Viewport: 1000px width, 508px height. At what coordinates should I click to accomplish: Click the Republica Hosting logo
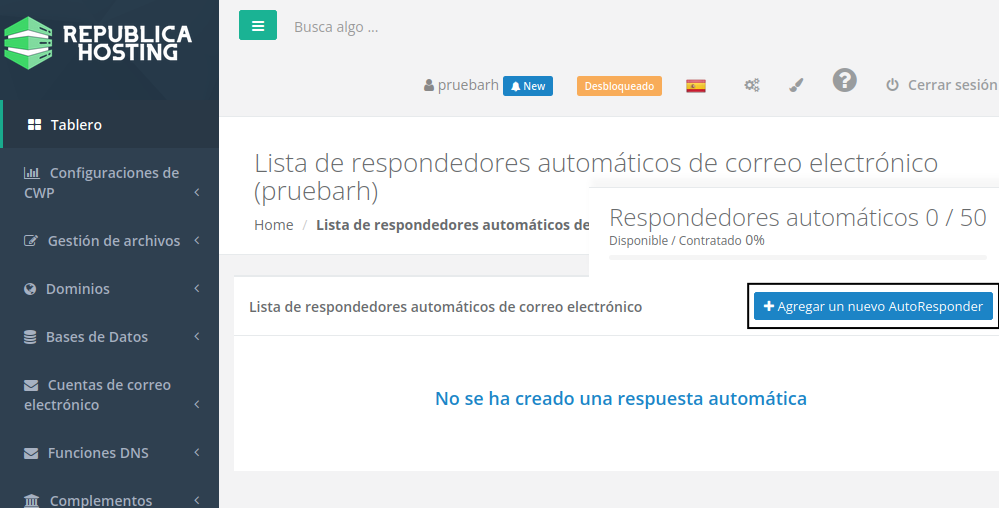98,42
